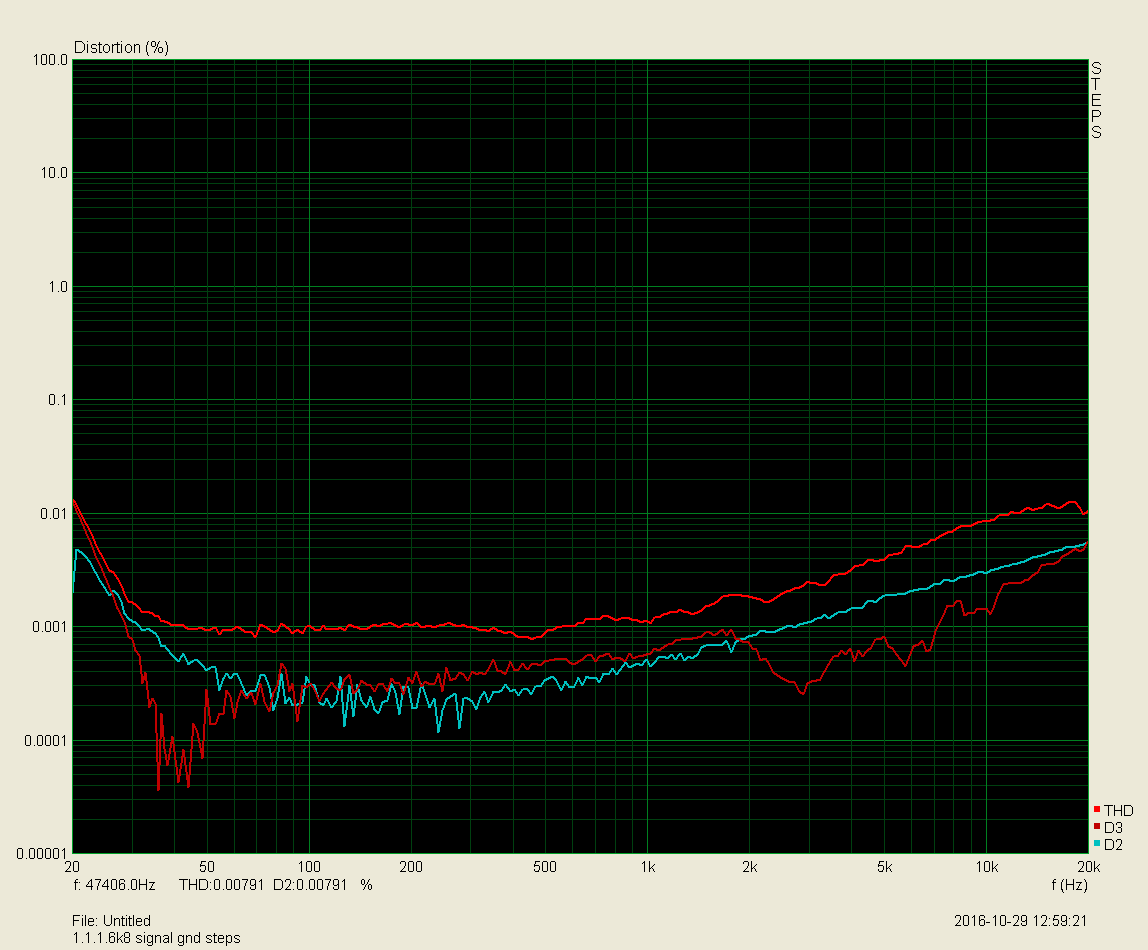The width and height of the screenshot is (1148, 950).
Task: Click the File: Untitled text
Action: (x=111, y=921)
